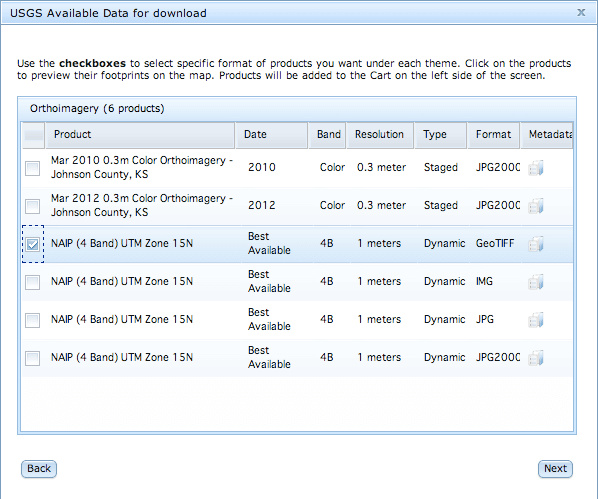598x499 pixels.
Task: Click 1 meters resolution in the JPG row
Action: [379, 319]
